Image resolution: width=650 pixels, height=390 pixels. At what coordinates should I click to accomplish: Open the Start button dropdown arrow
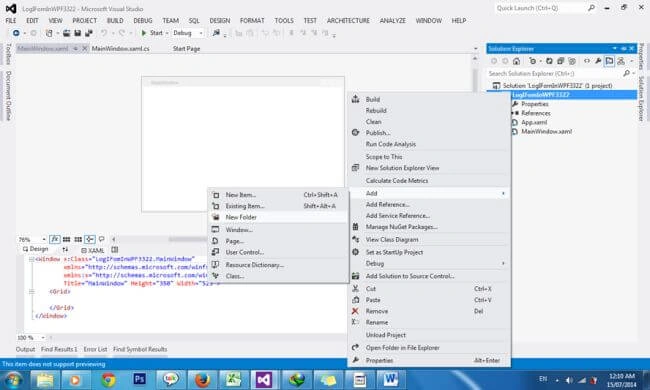point(167,33)
